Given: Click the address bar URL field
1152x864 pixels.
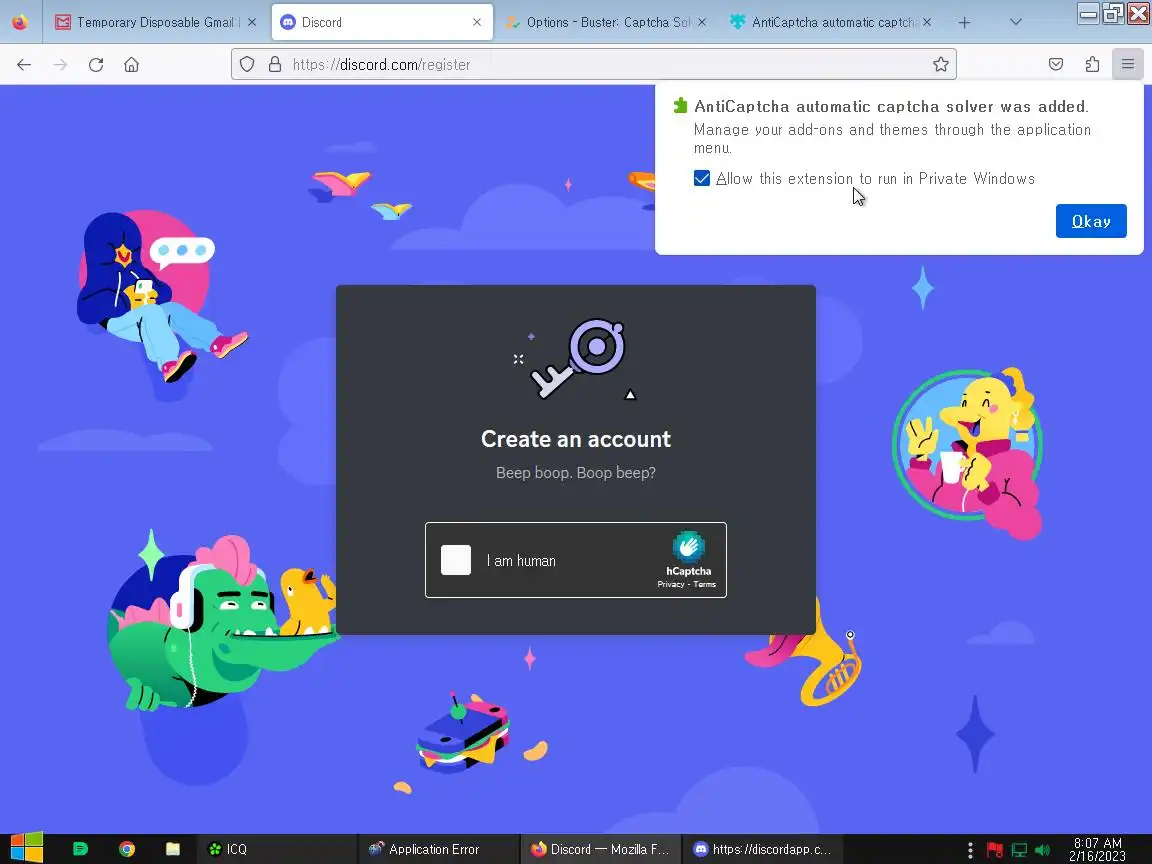Looking at the screenshot, I should click(594, 65).
